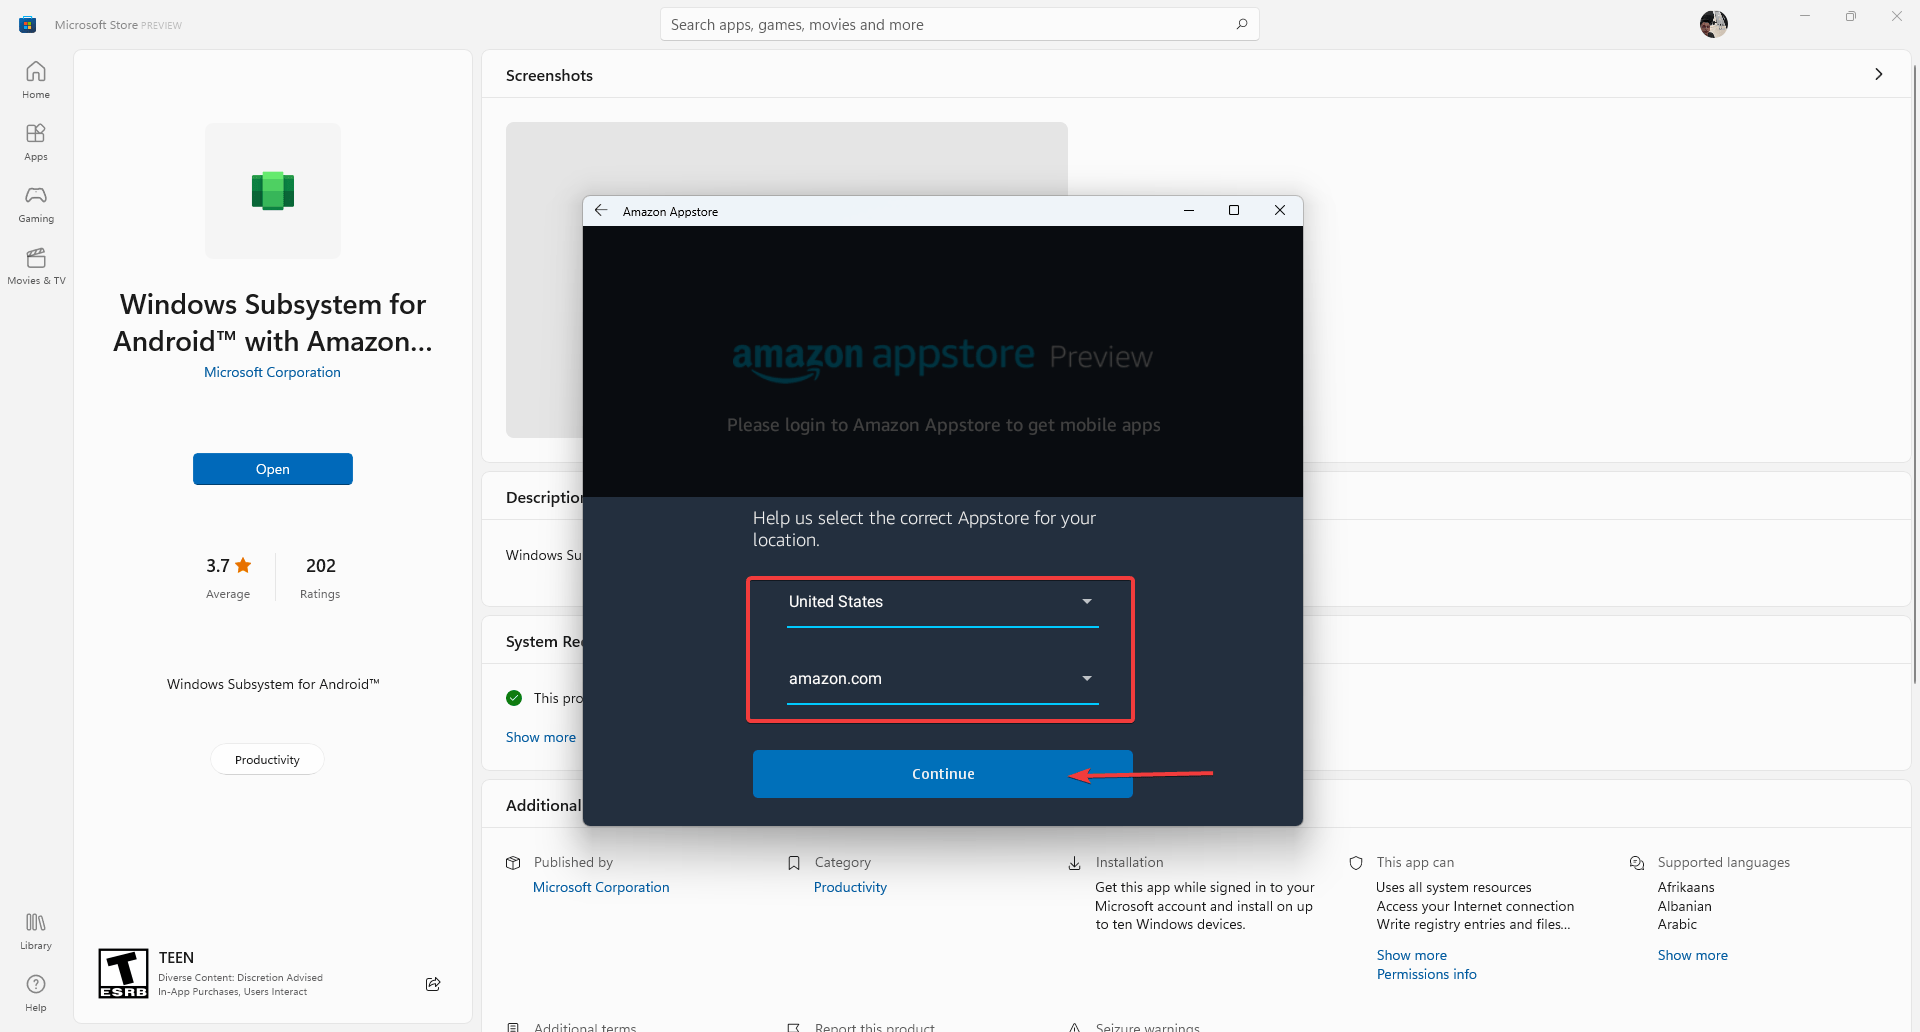Open Microsoft Corporation link under app title
This screenshot has height=1032, width=1920.
pos(272,372)
